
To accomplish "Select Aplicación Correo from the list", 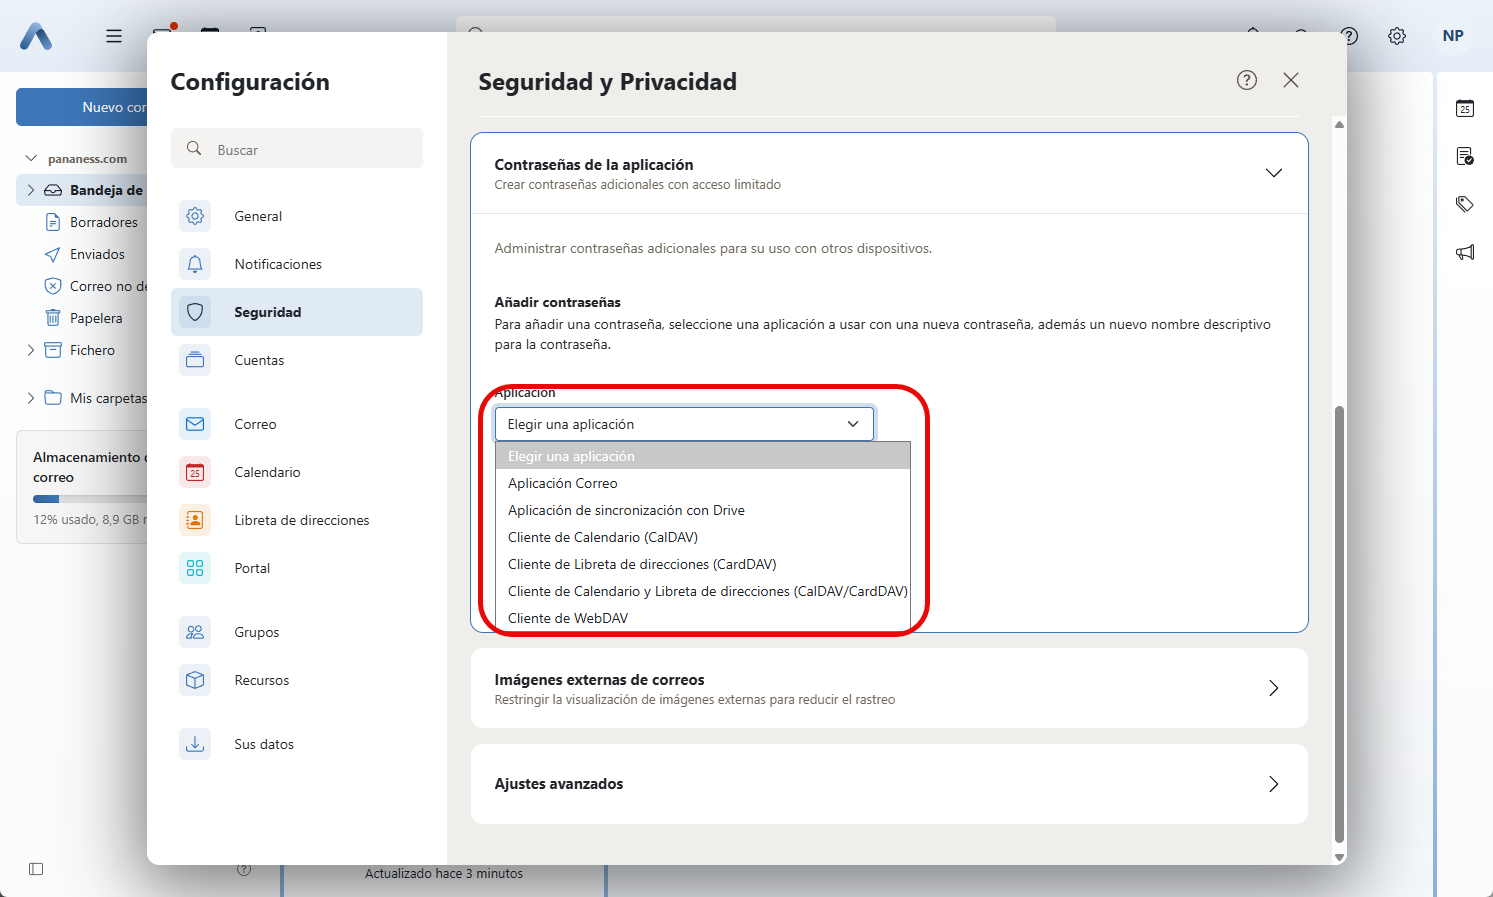I will pos(563,483).
